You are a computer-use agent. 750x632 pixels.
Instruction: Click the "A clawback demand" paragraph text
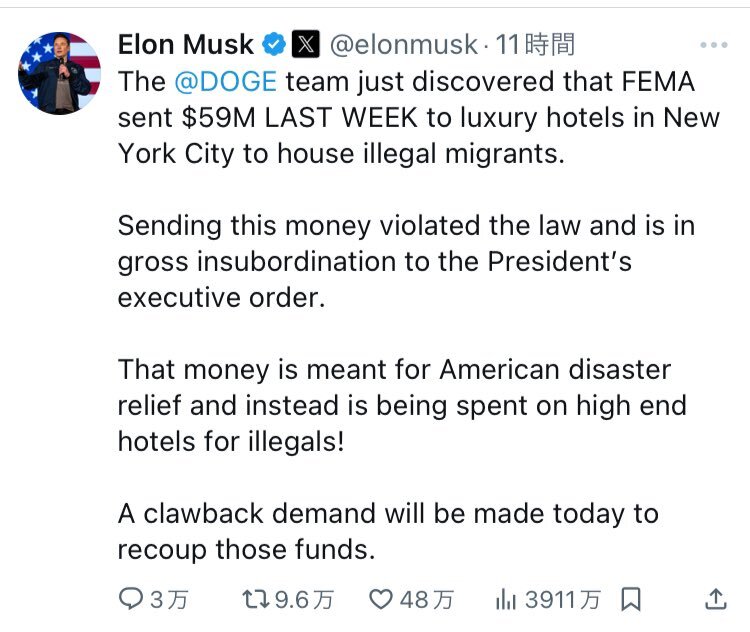pos(388,531)
